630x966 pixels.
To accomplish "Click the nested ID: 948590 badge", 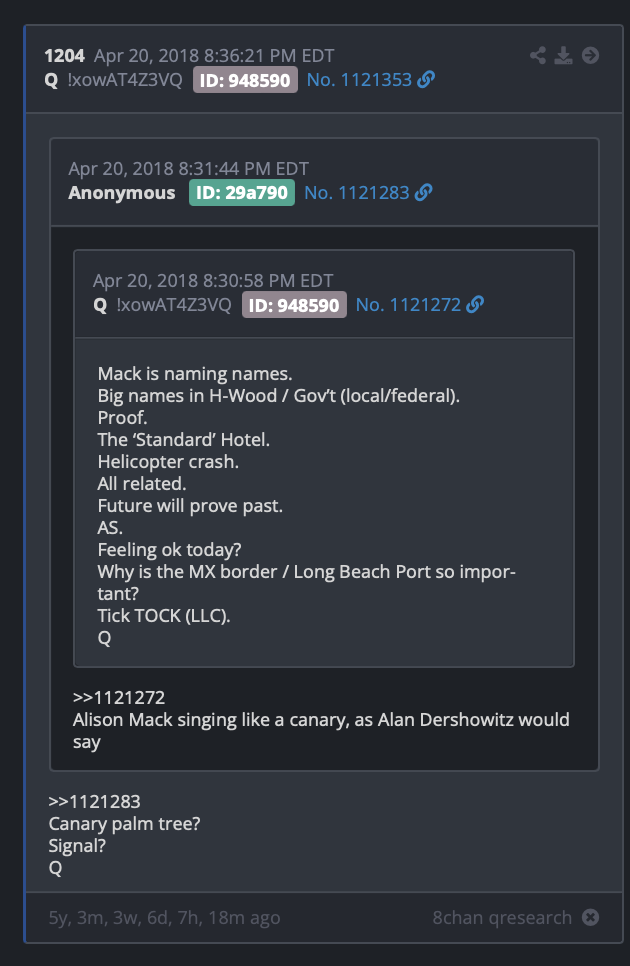I will (x=294, y=305).
